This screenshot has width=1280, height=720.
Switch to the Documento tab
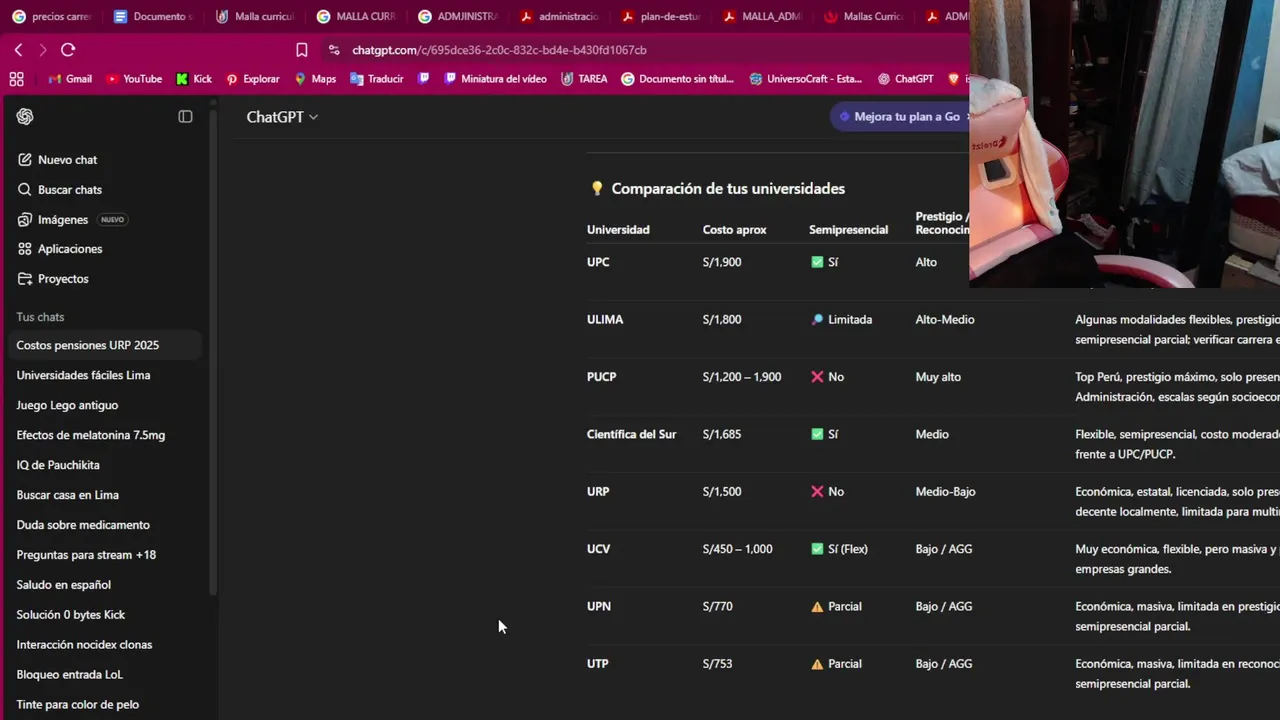(x=153, y=16)
